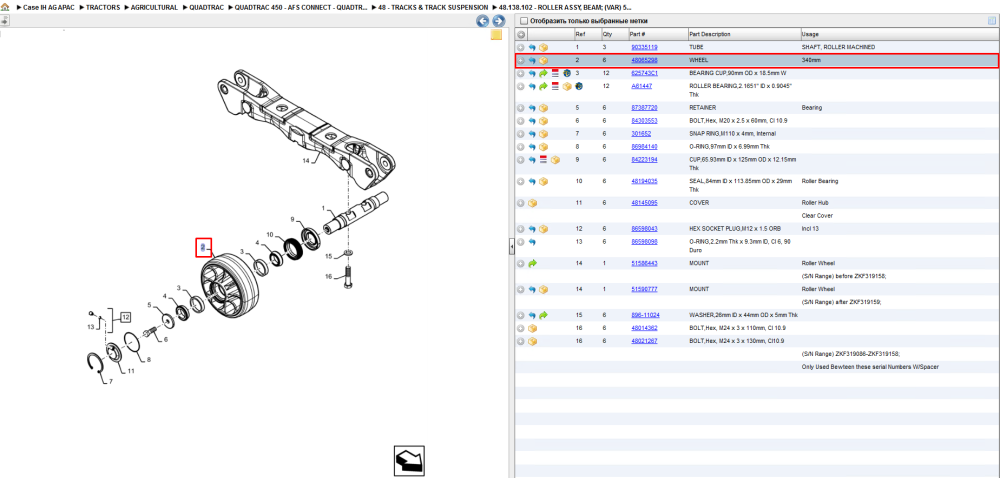Select the 'RETAINER' description cell
1000x478 pixels.
coord(702,108)
